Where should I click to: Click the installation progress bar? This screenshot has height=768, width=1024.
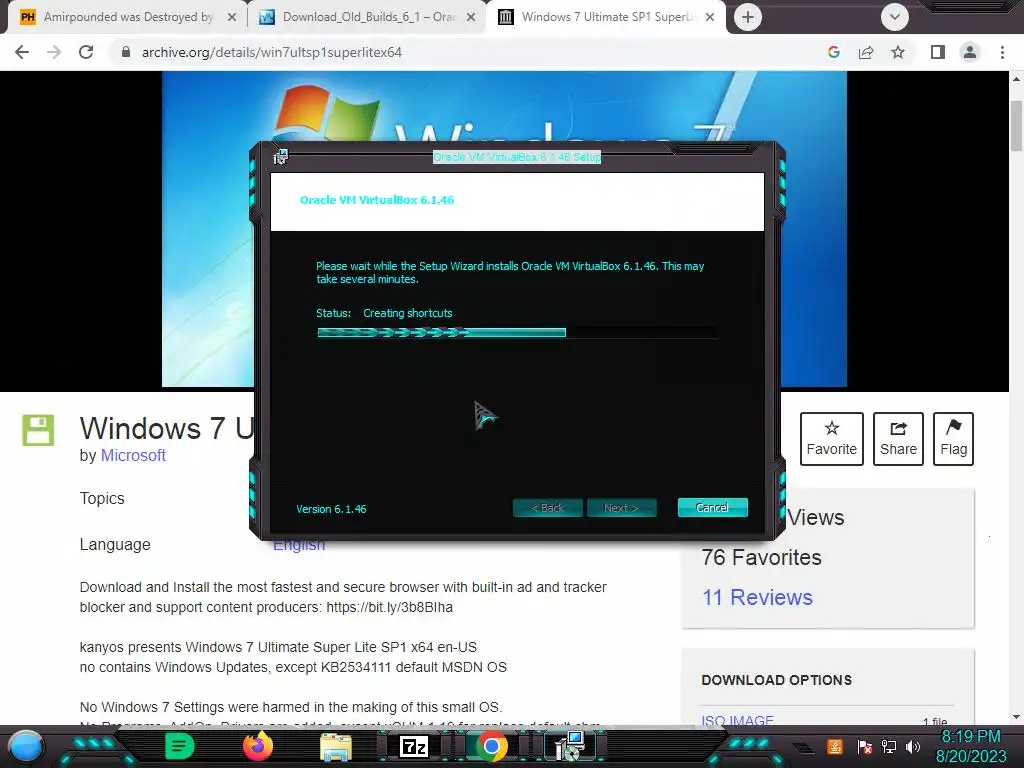click(517, 332)
